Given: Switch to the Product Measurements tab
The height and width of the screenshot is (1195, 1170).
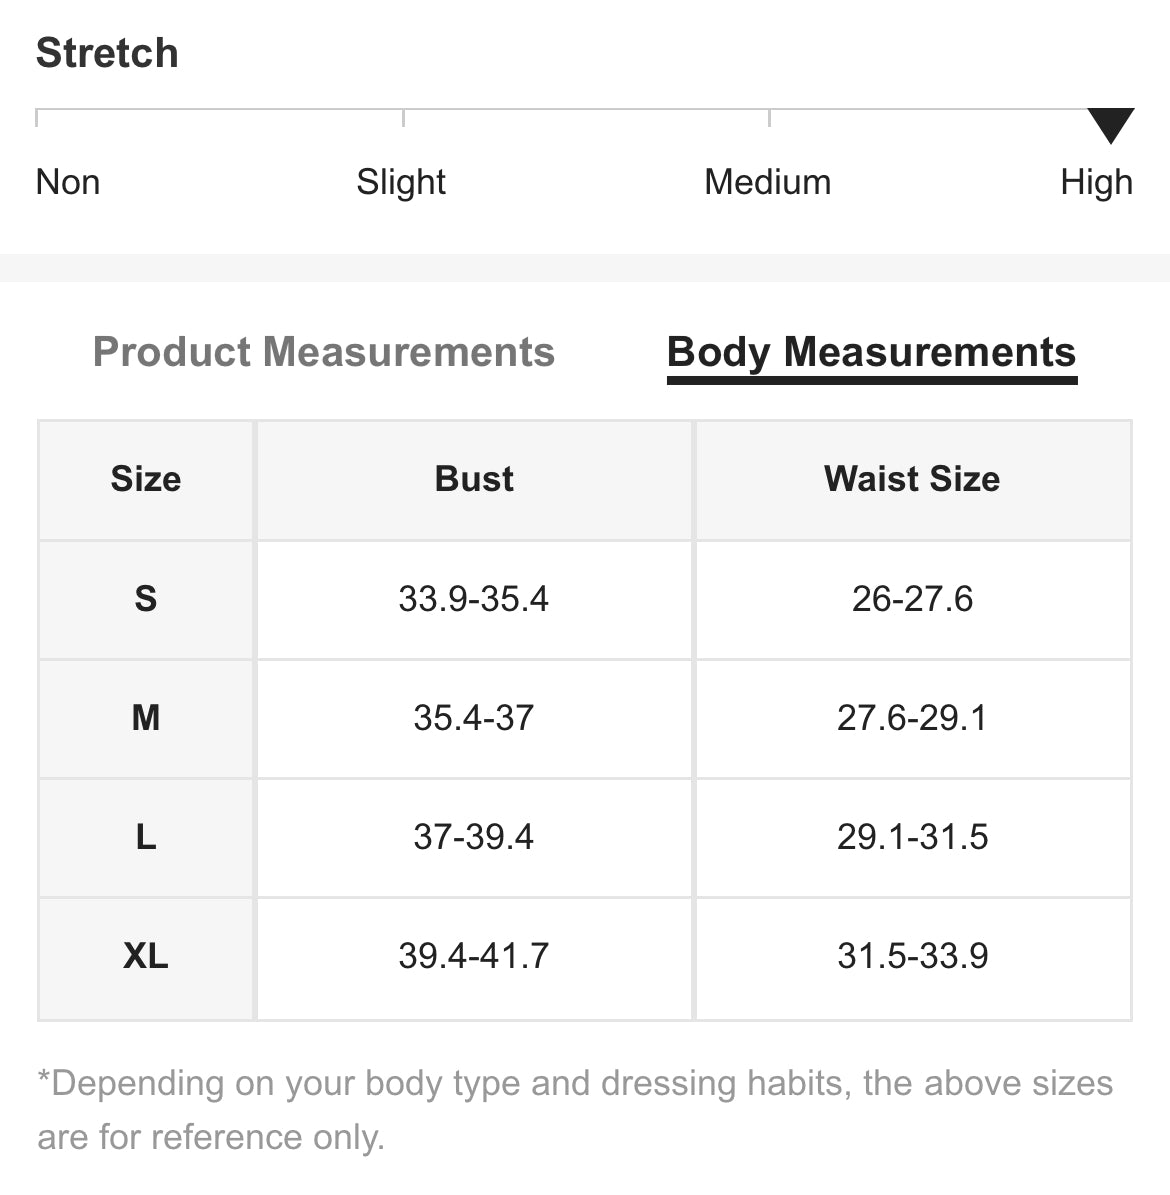Looking at the screenshot, I should click(x=324, y=352).
